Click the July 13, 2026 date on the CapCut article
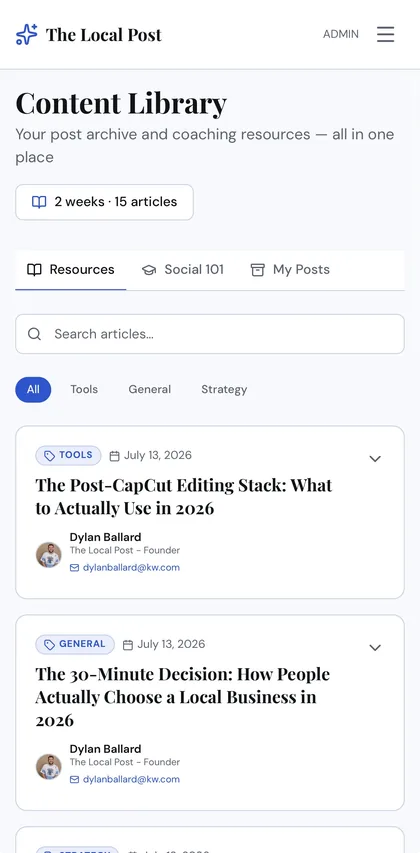 (x=158, y=455)
